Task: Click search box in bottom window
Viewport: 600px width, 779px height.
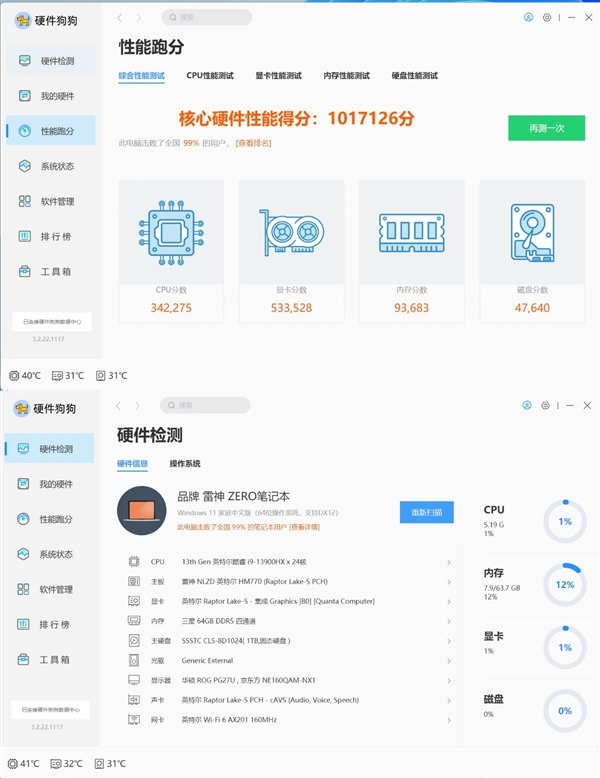Action: point(205,405)
